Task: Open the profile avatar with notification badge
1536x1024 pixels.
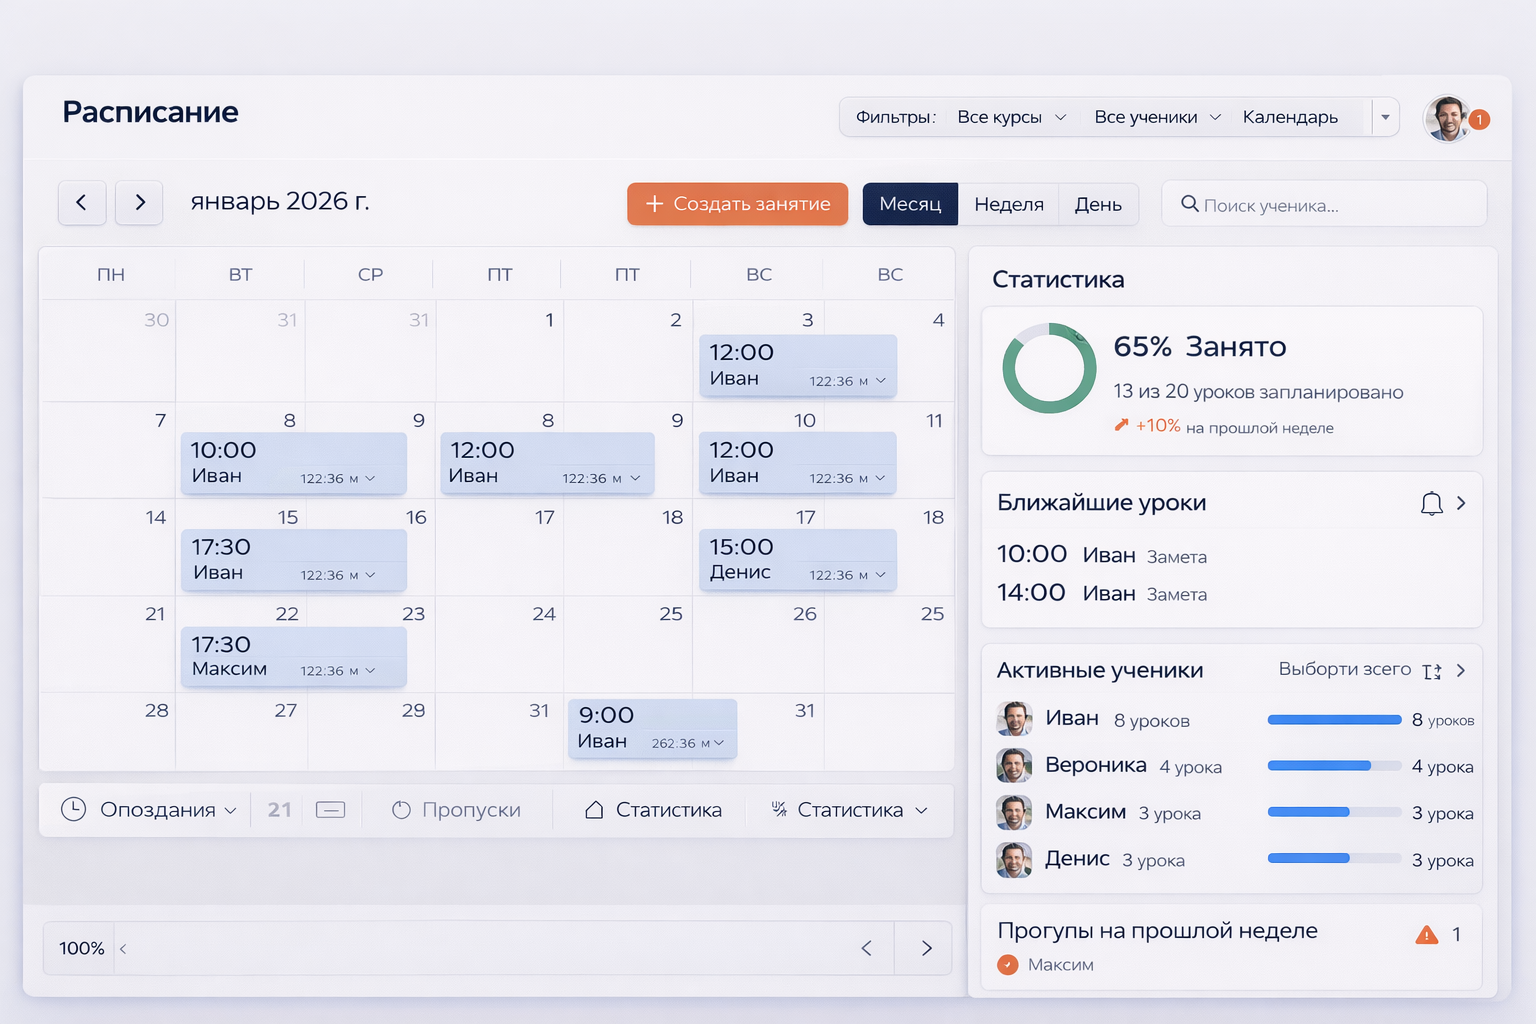Action: point(1447,118)
